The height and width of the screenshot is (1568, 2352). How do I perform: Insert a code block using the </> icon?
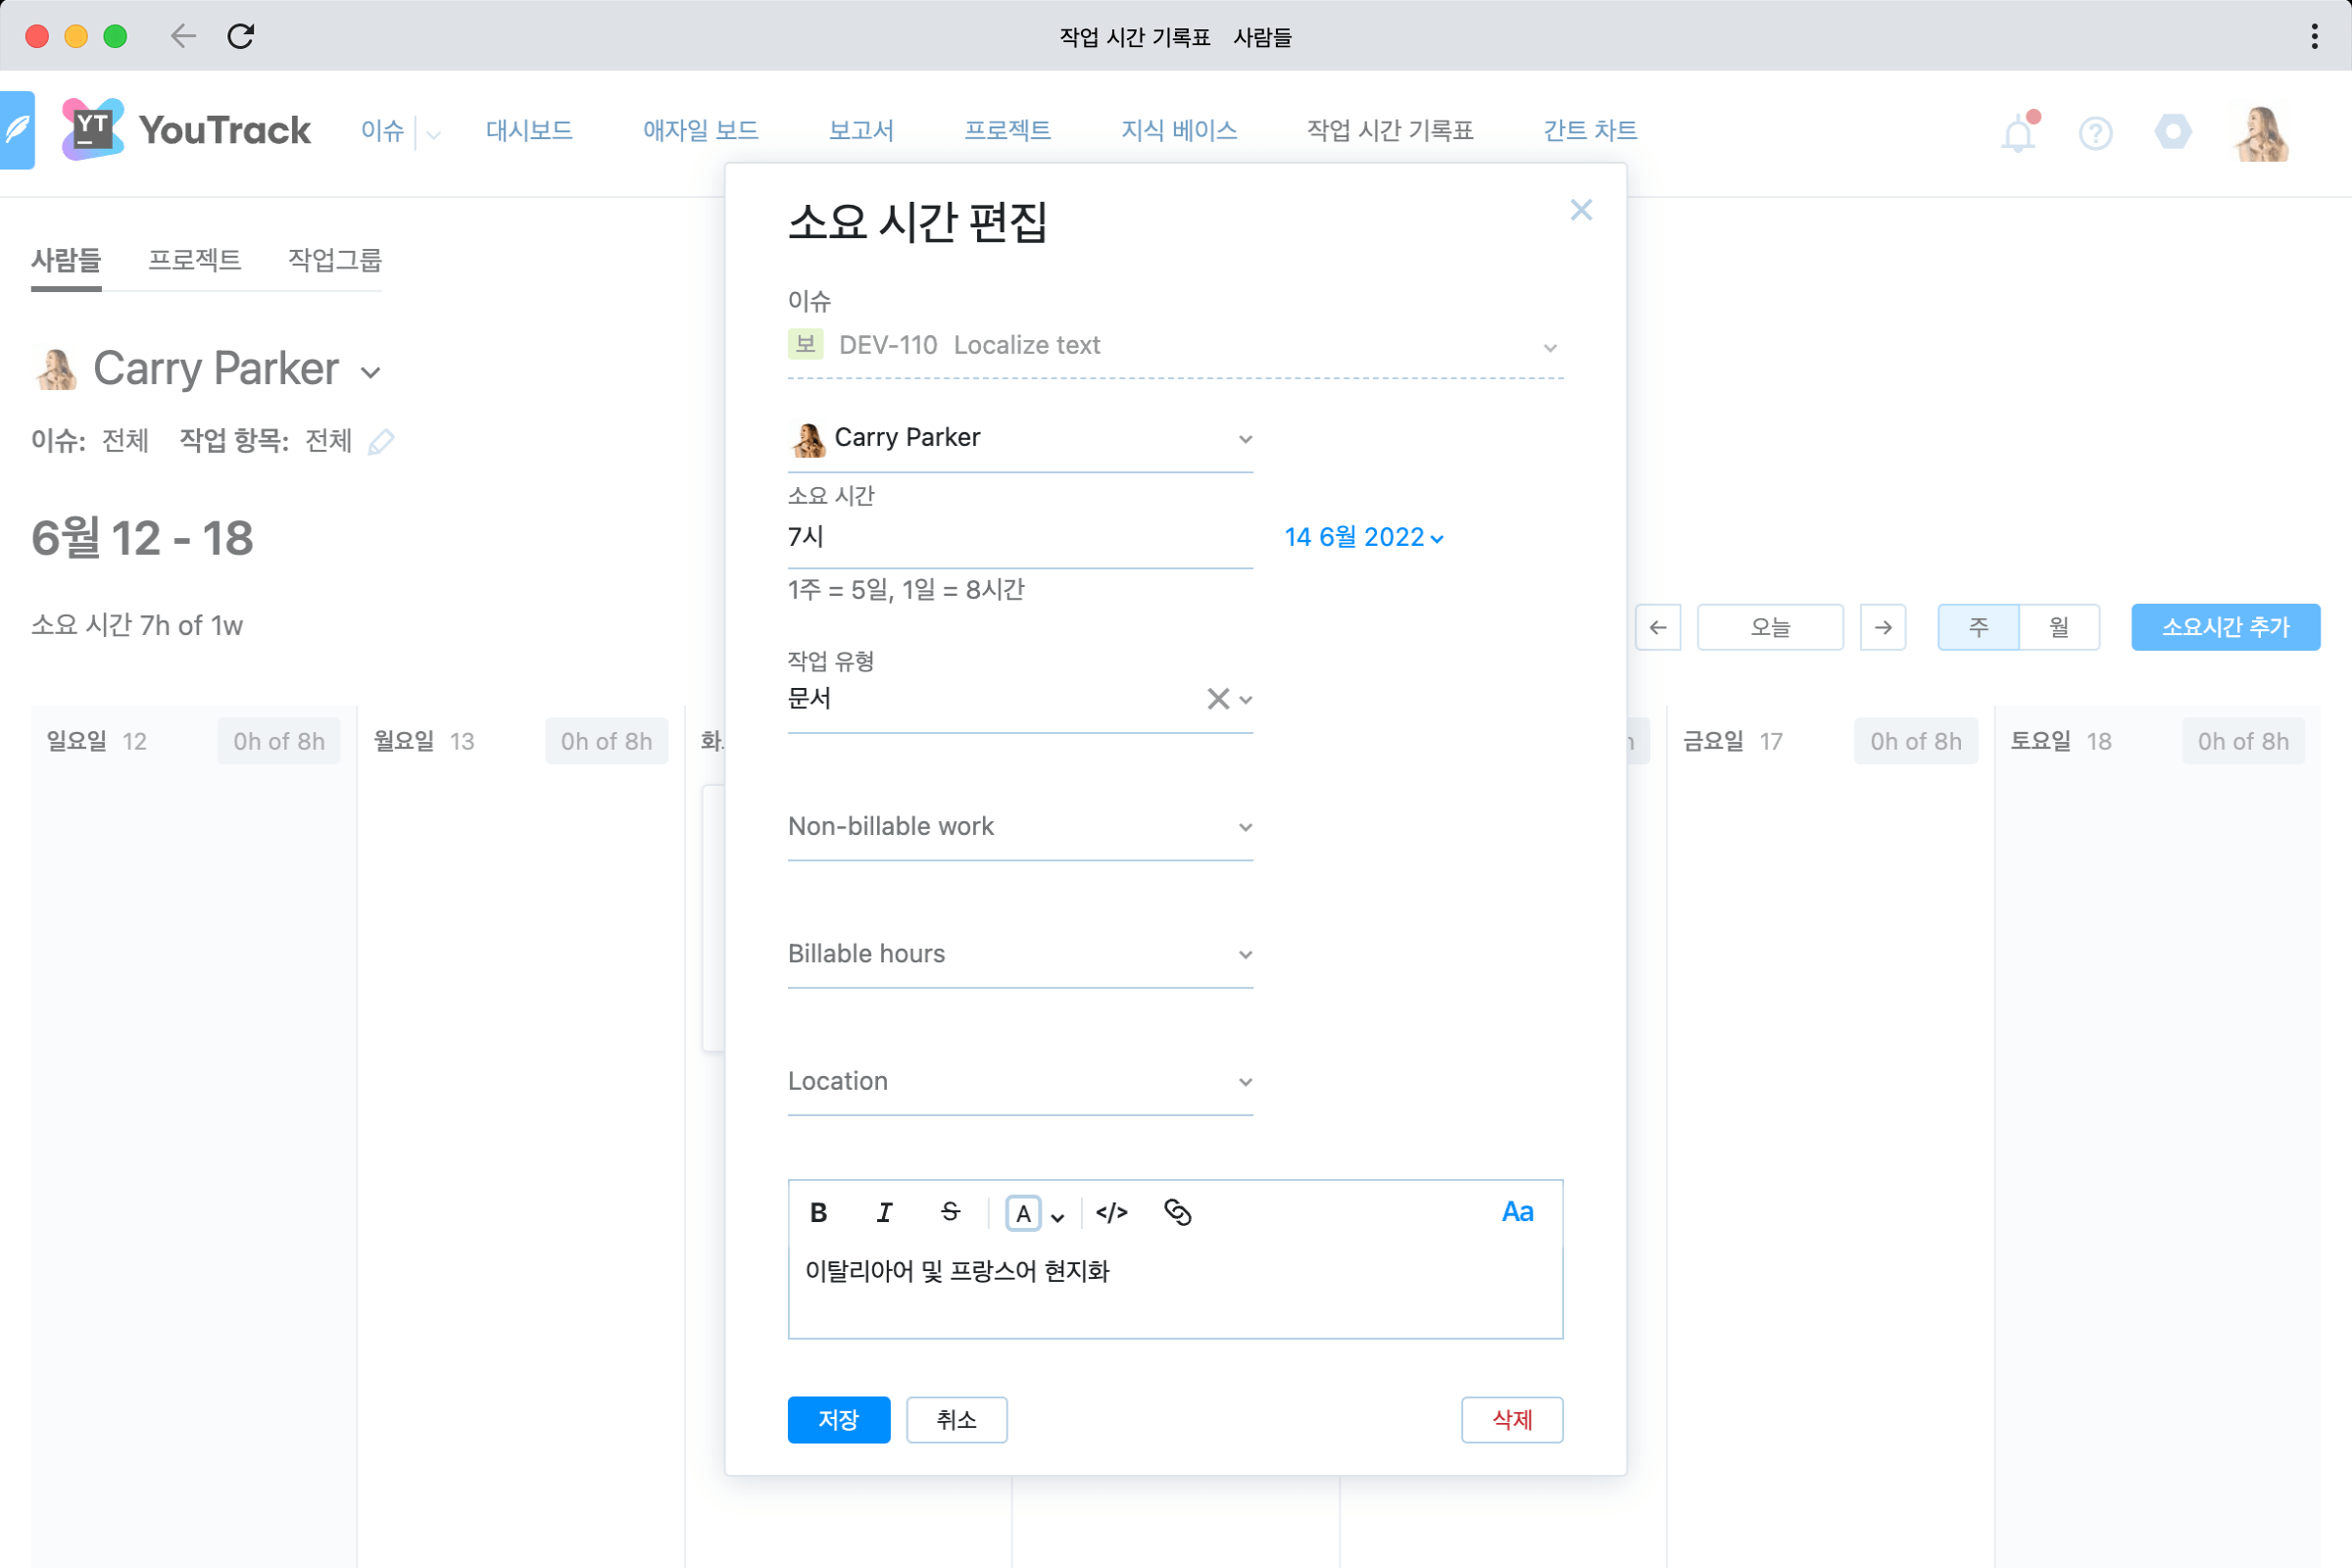coord(1113,1212)
